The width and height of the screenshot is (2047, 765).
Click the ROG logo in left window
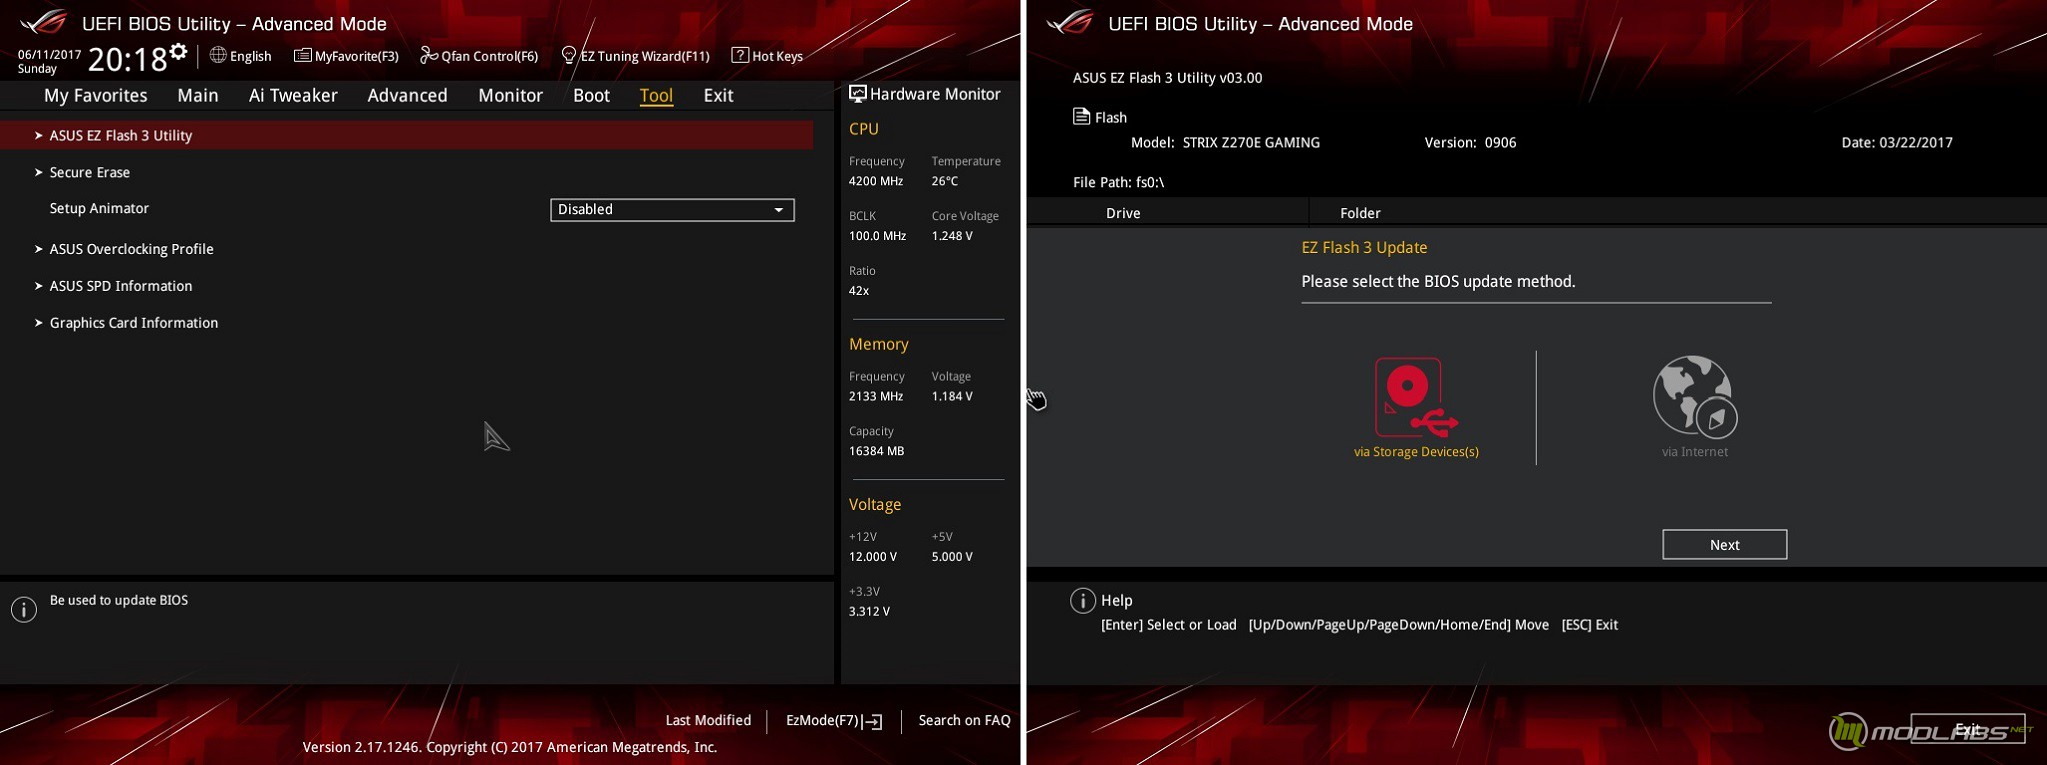44,21
